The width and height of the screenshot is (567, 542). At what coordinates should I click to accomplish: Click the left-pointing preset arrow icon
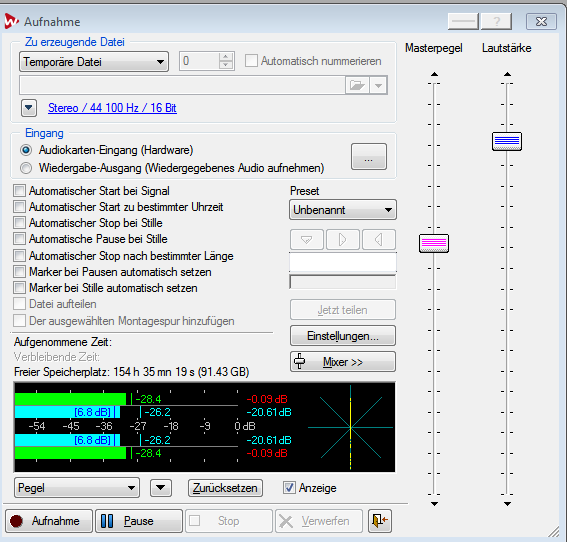(x=379, y=239)
